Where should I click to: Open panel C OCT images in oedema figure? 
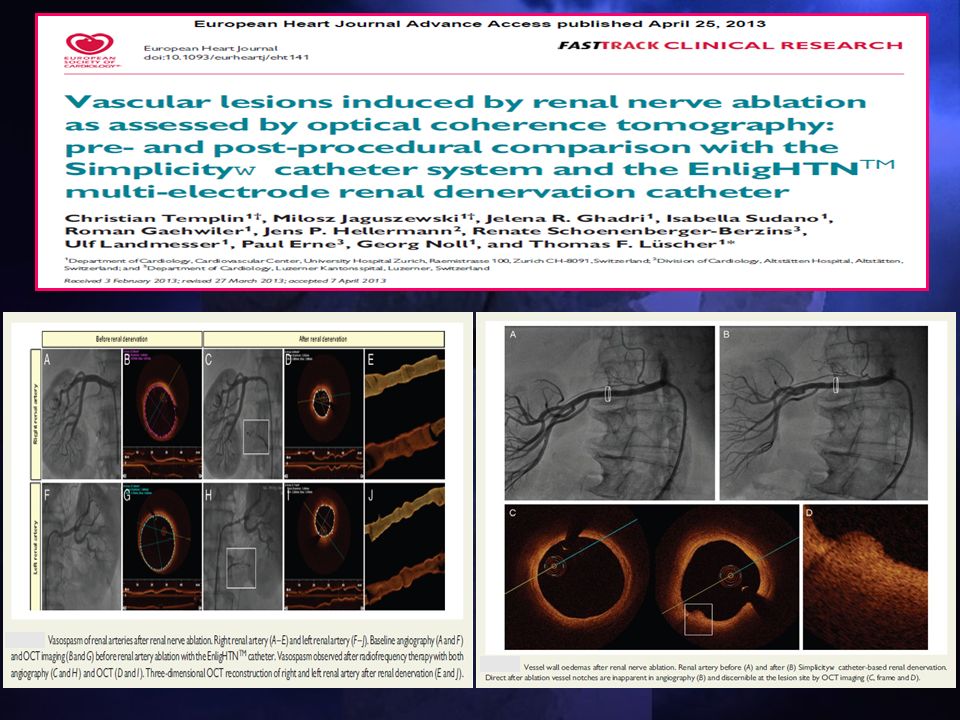point(652,577)
